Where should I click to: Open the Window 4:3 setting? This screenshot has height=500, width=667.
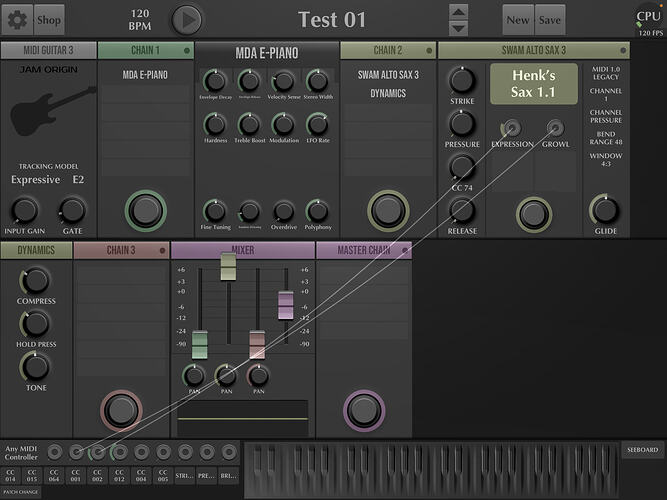(606, 160)
